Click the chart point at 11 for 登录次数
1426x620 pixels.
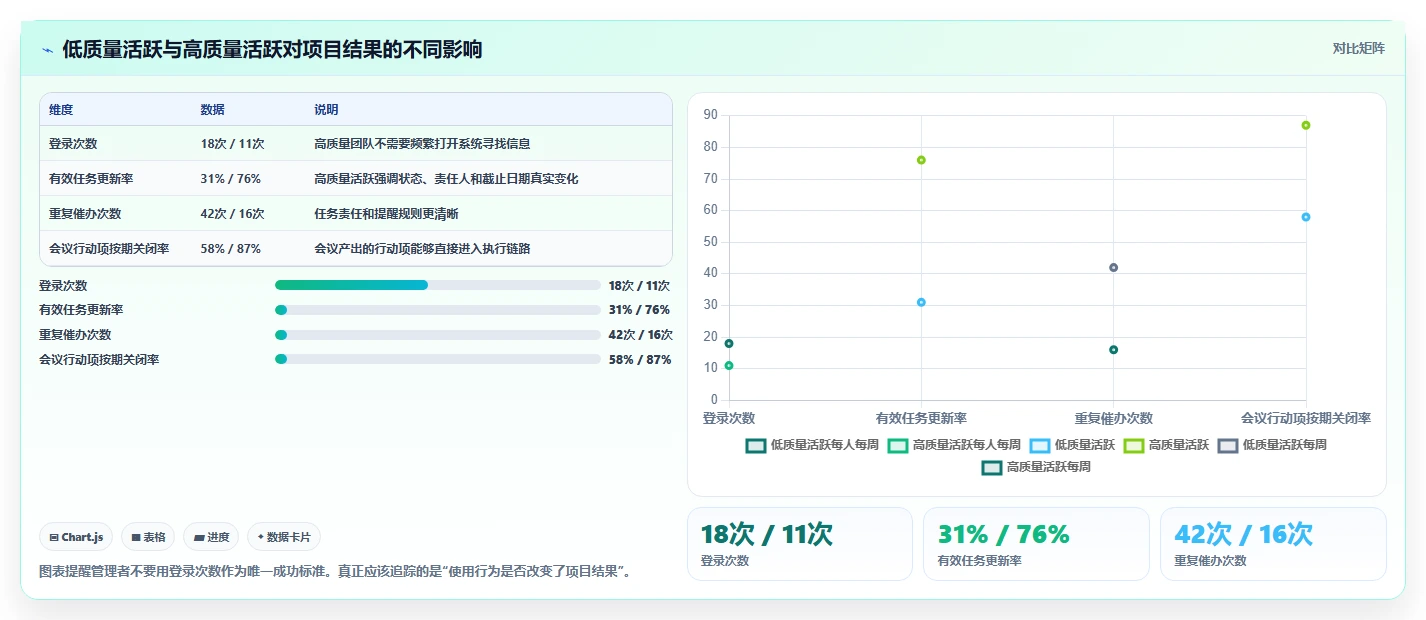click(729, 366)
